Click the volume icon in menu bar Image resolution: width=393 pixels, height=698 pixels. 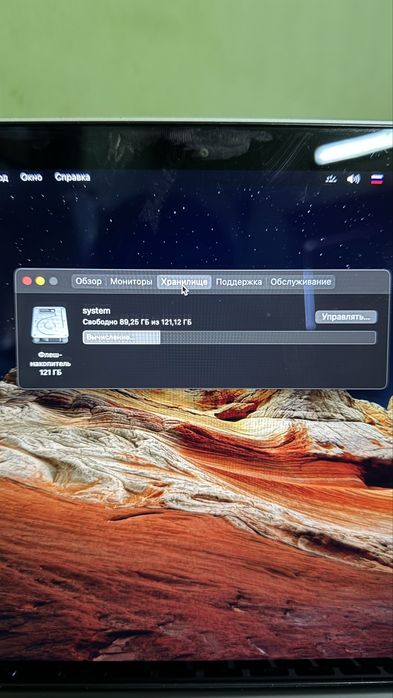click(x=353, y=179)
